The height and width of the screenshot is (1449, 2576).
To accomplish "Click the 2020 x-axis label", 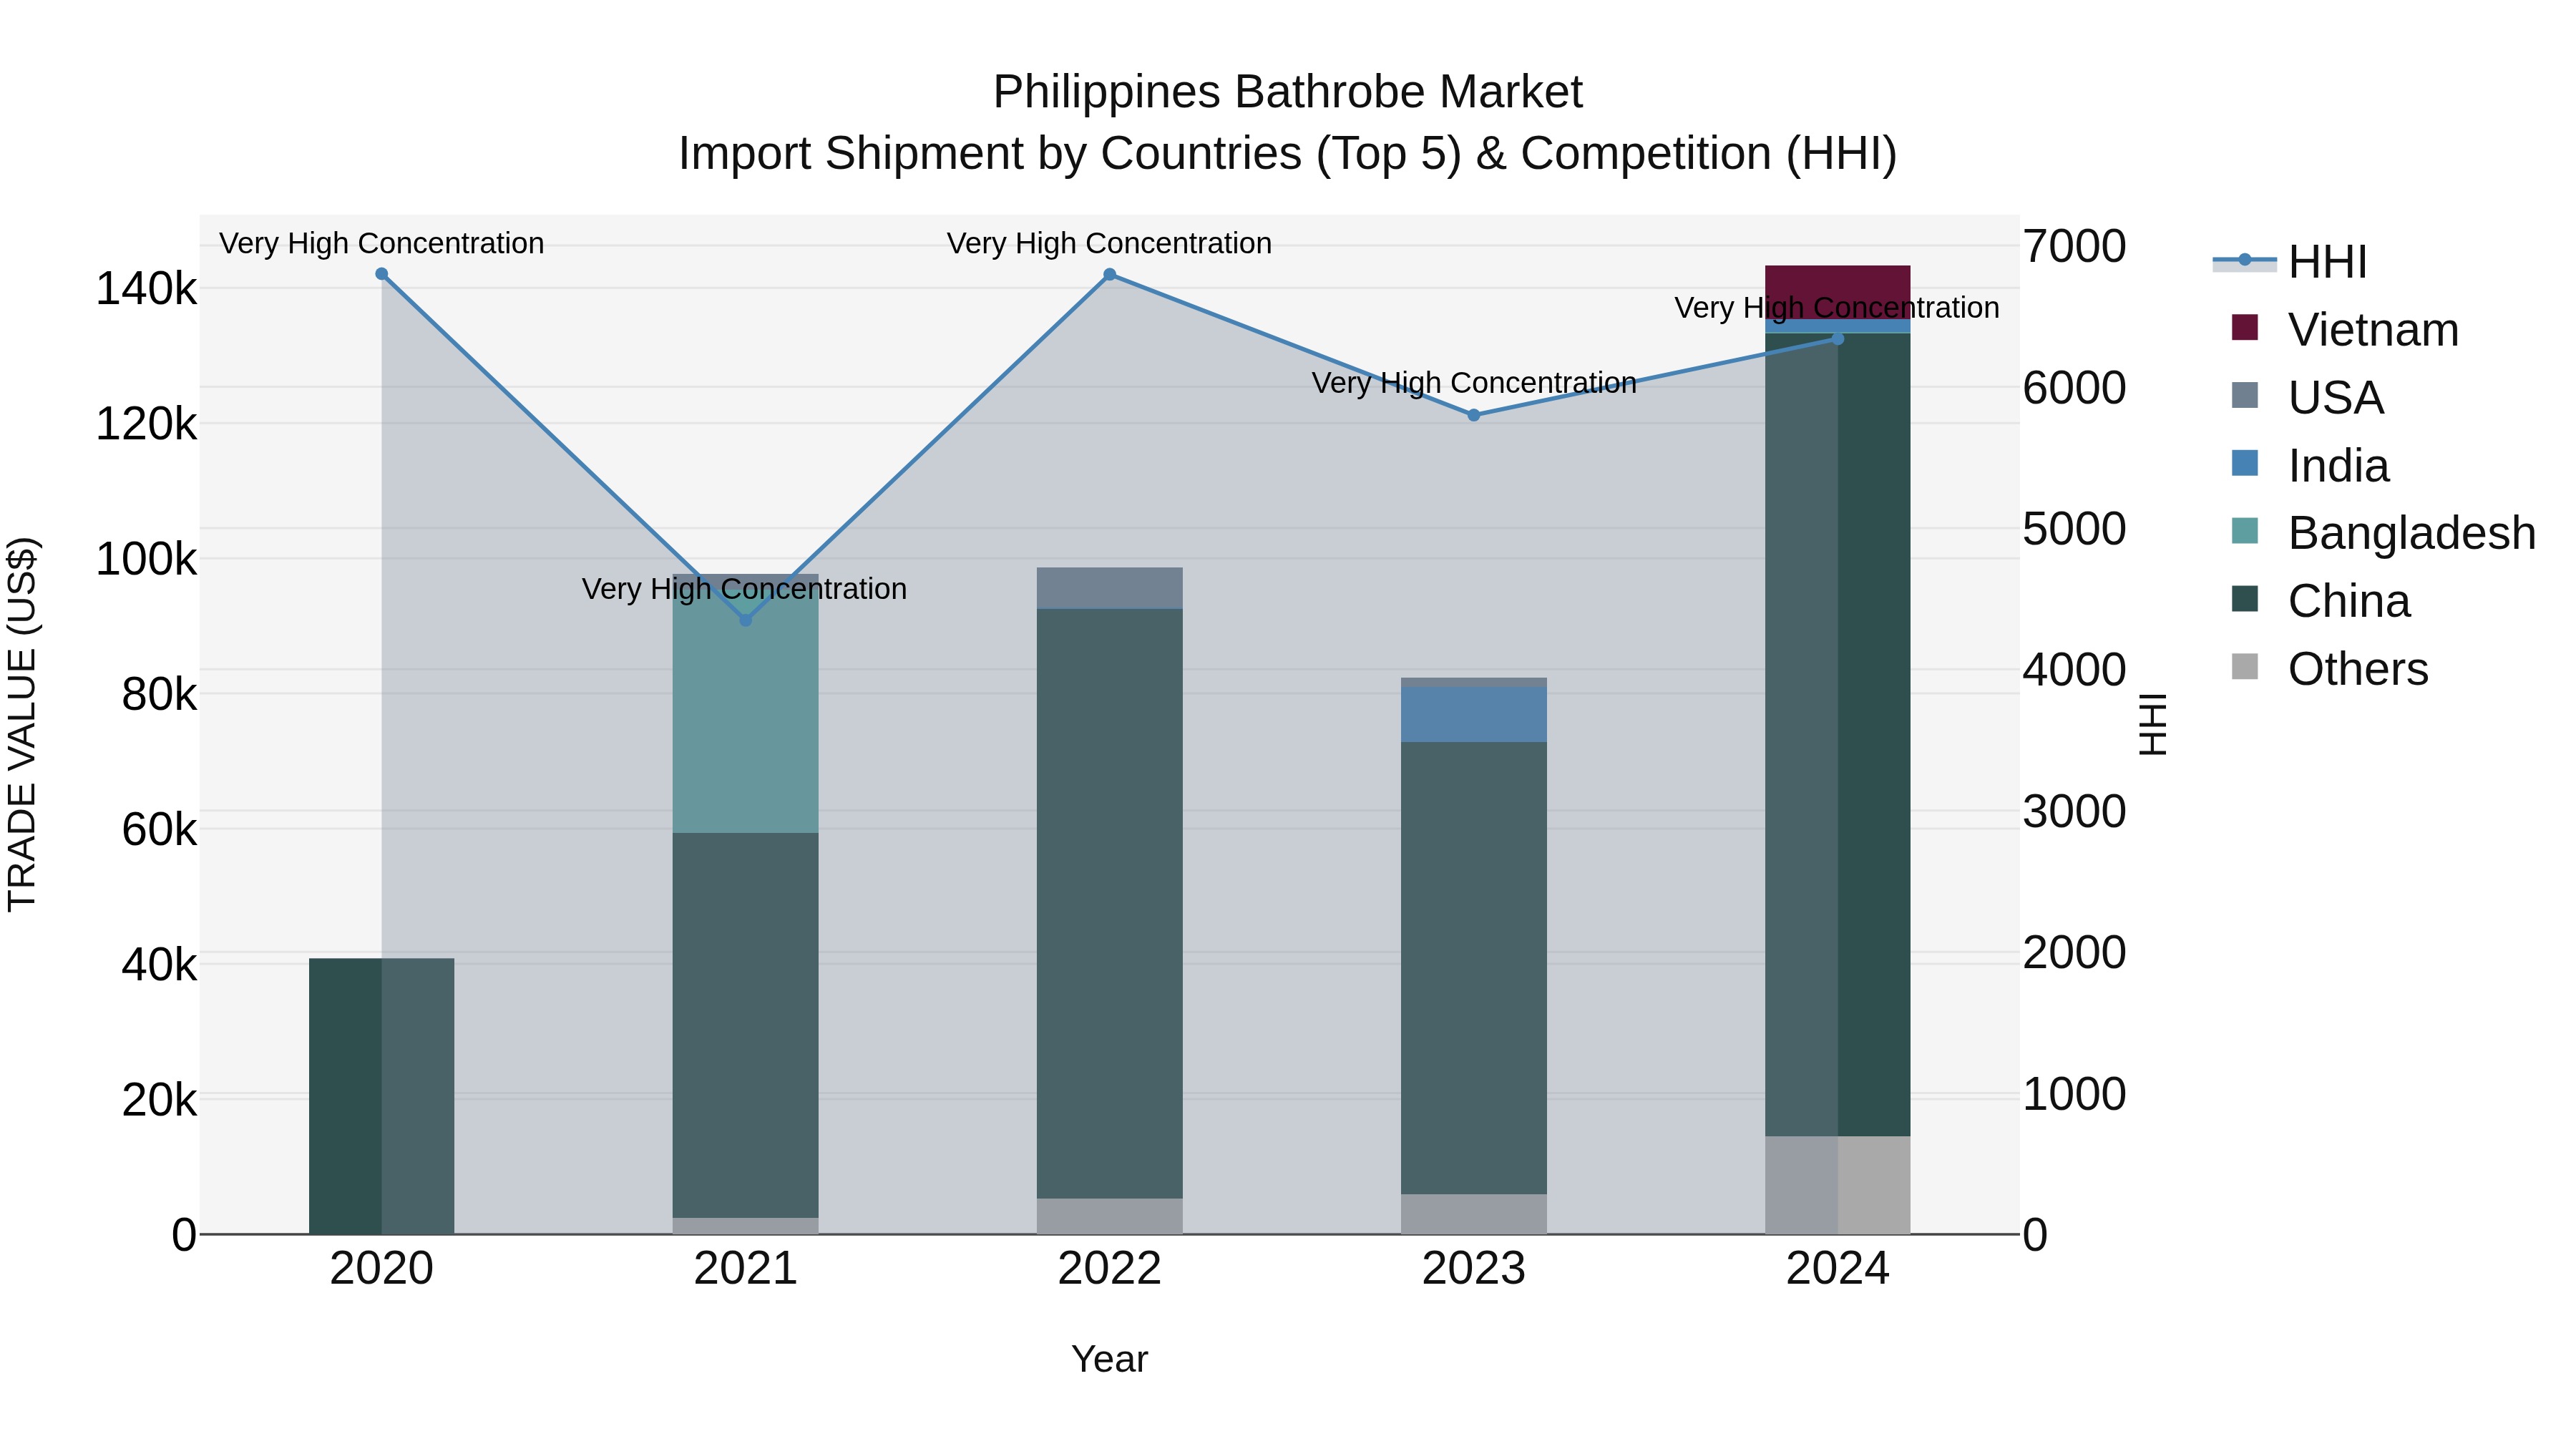I will [x=381, y=1269].
